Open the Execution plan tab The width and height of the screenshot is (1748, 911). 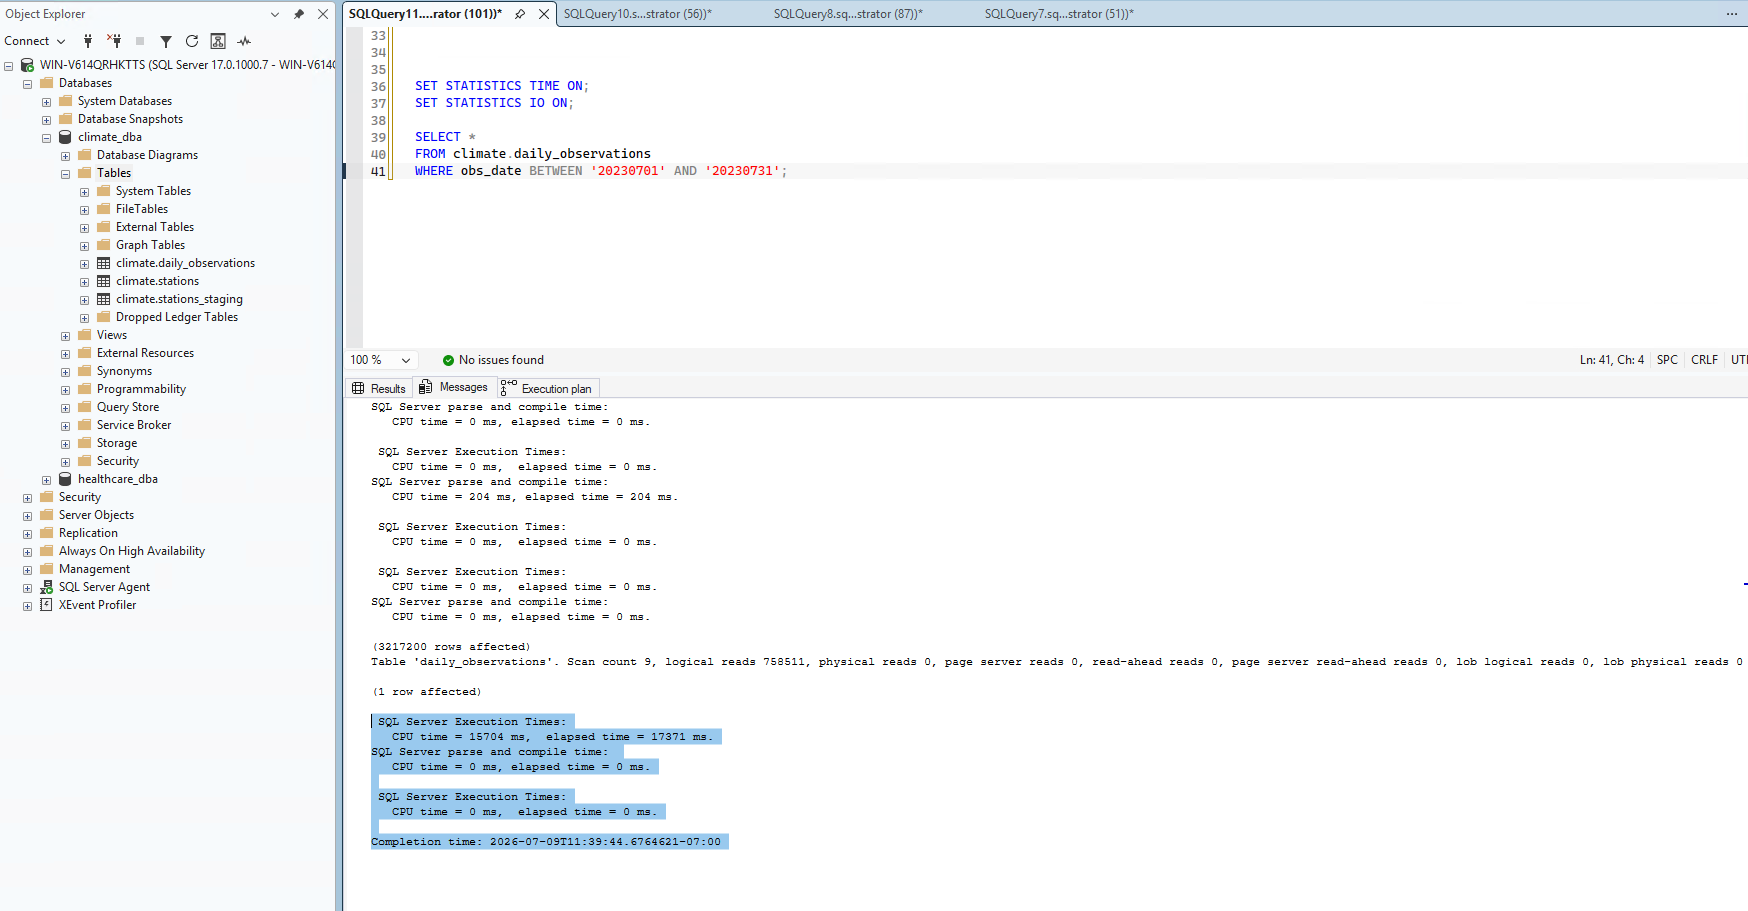tap(546, 388)
